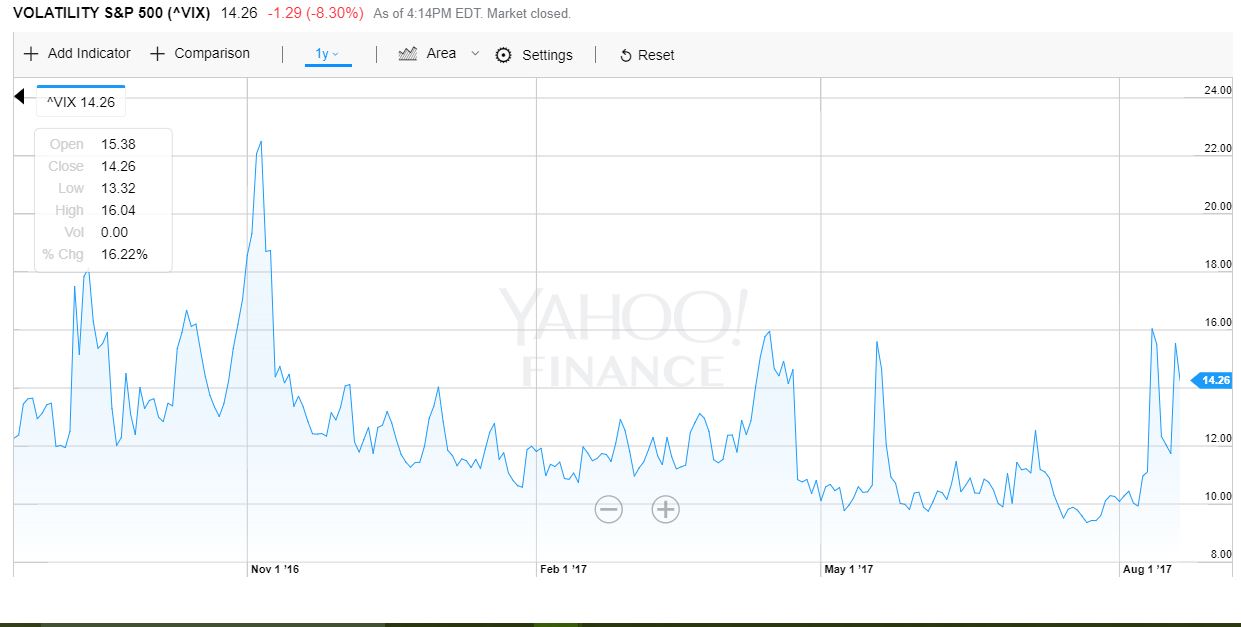The image size is (1241, 627).
Task: Click the Nov 1 '16 axis label
Action: click(x=275, y=569)
